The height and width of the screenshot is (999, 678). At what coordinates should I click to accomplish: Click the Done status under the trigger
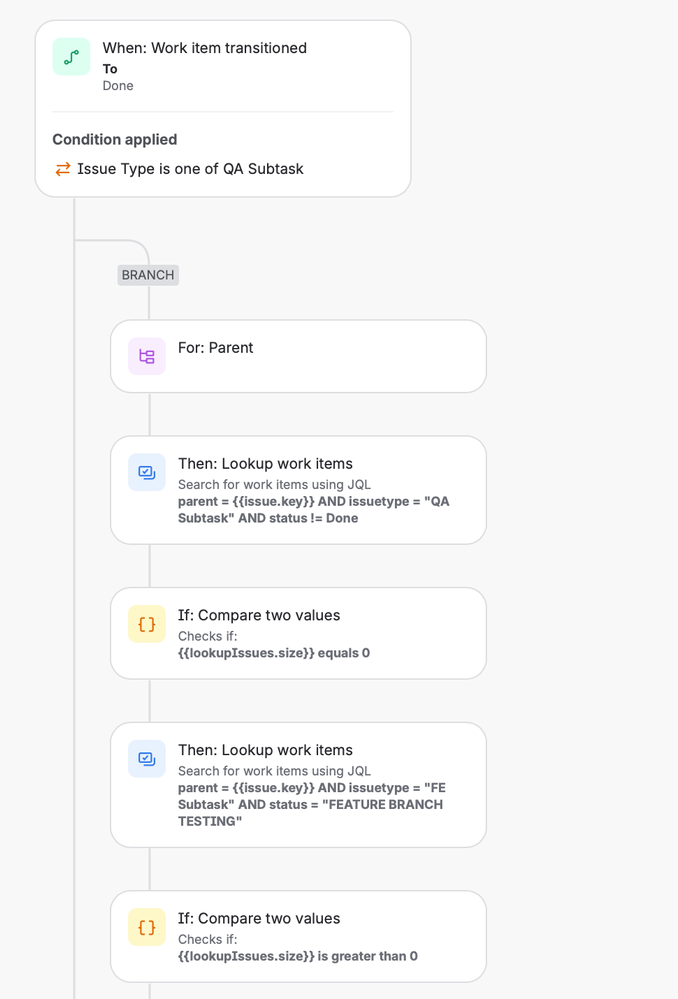[117, 86]
